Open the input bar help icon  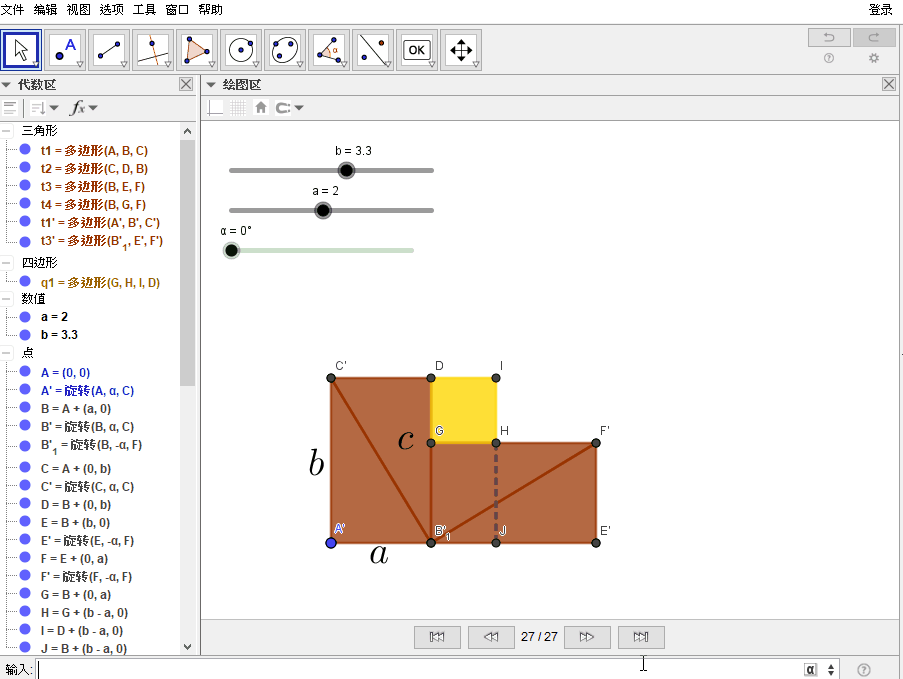pyautogui.click(x=864, y=670)
